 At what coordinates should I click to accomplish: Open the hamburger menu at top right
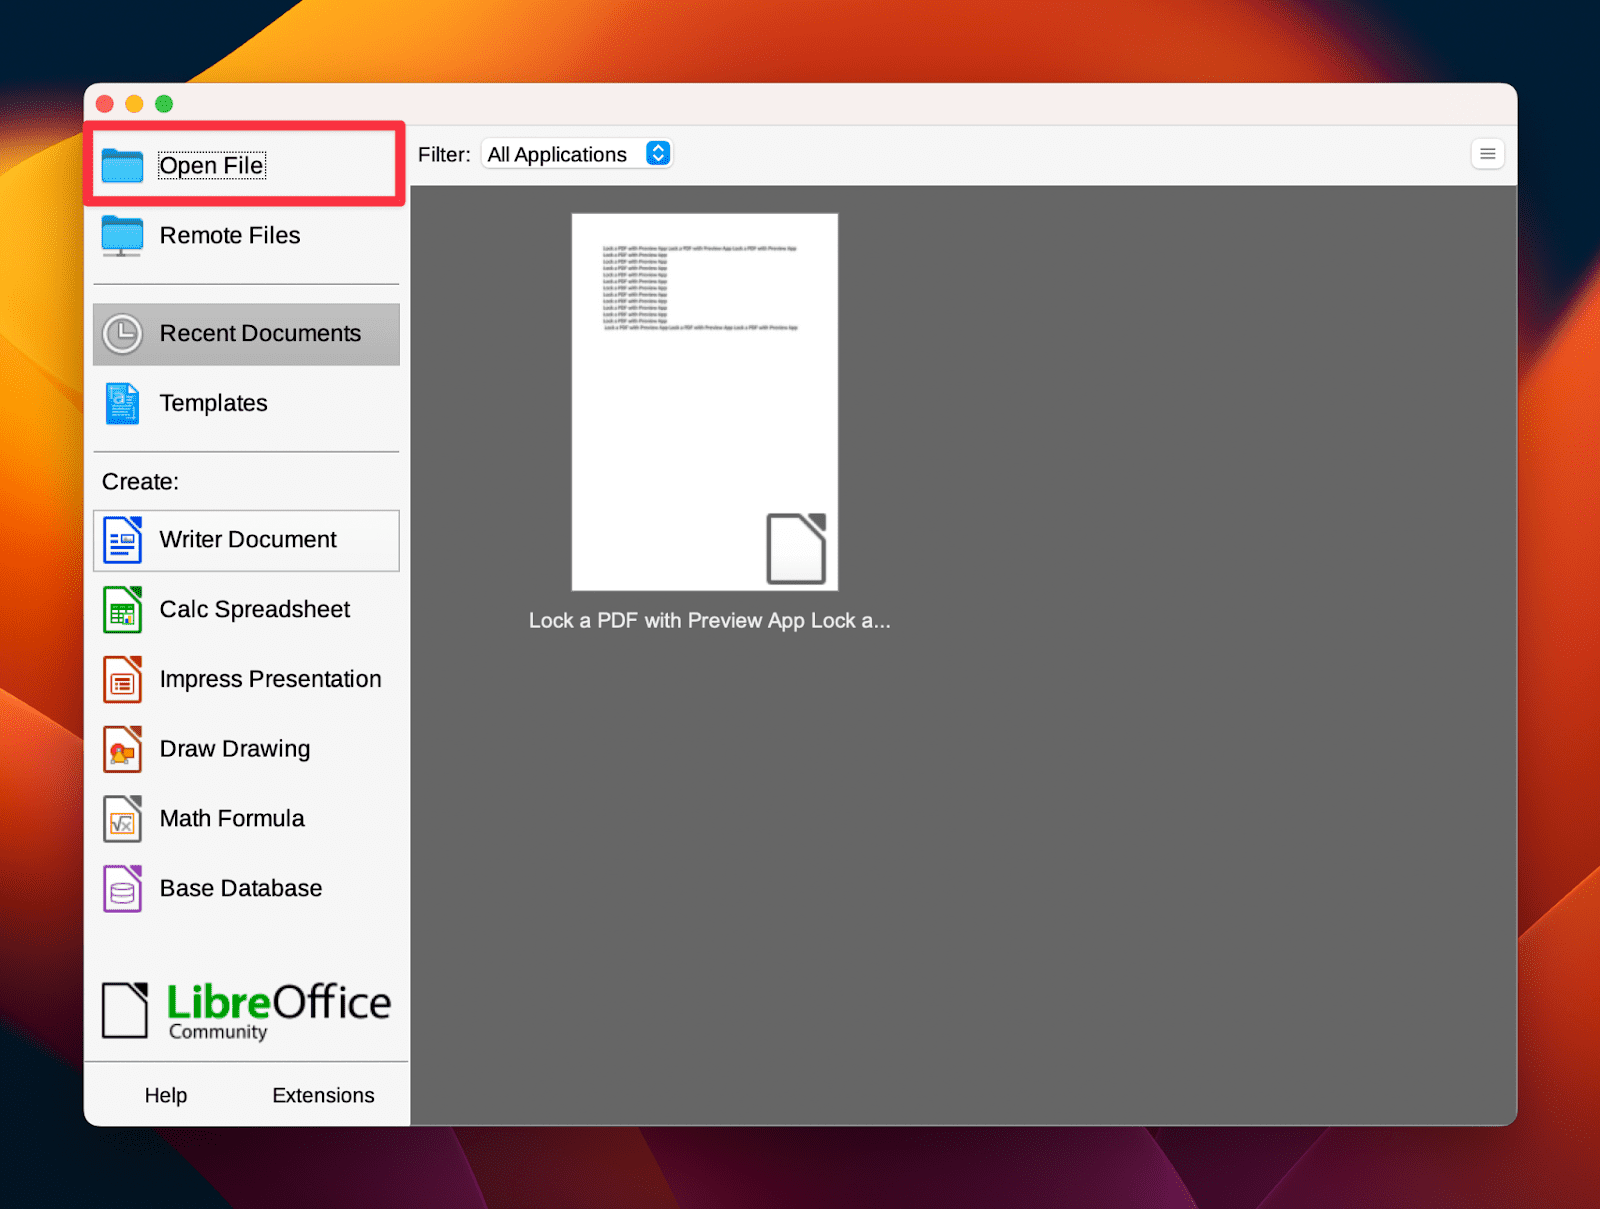click(x=1487, y=154)
